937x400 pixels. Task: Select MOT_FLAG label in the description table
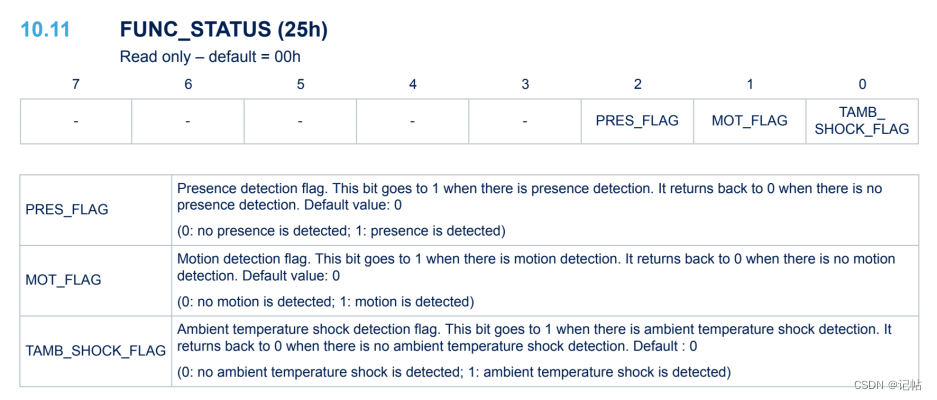click(x=63, y=280)
